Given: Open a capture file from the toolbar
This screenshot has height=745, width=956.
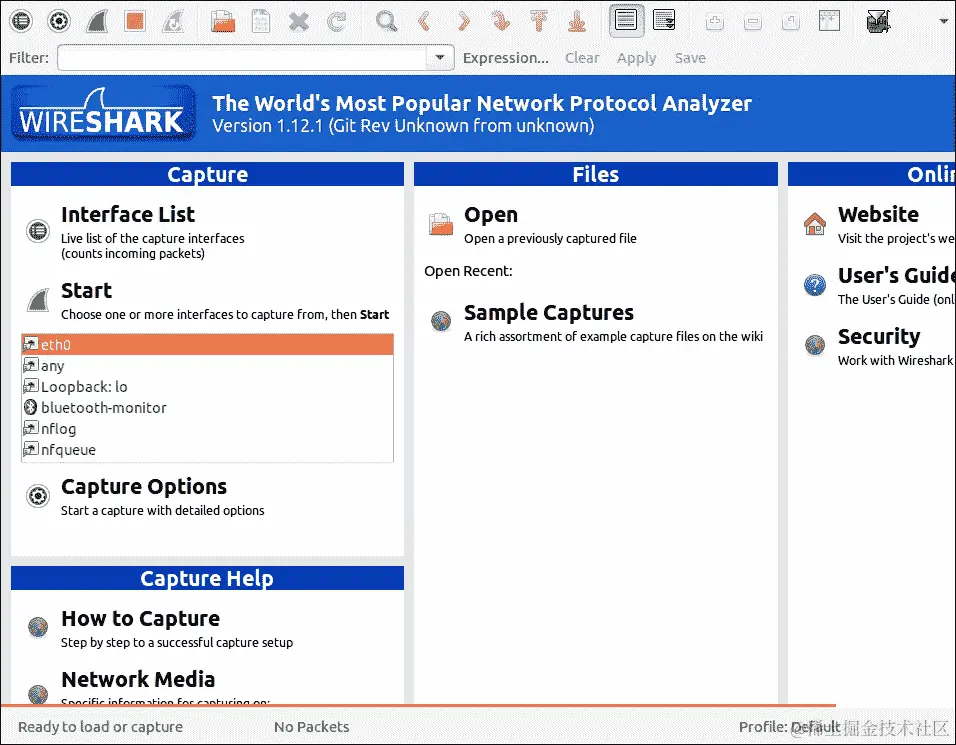Looking at the screenshot, I should point(223,21).
